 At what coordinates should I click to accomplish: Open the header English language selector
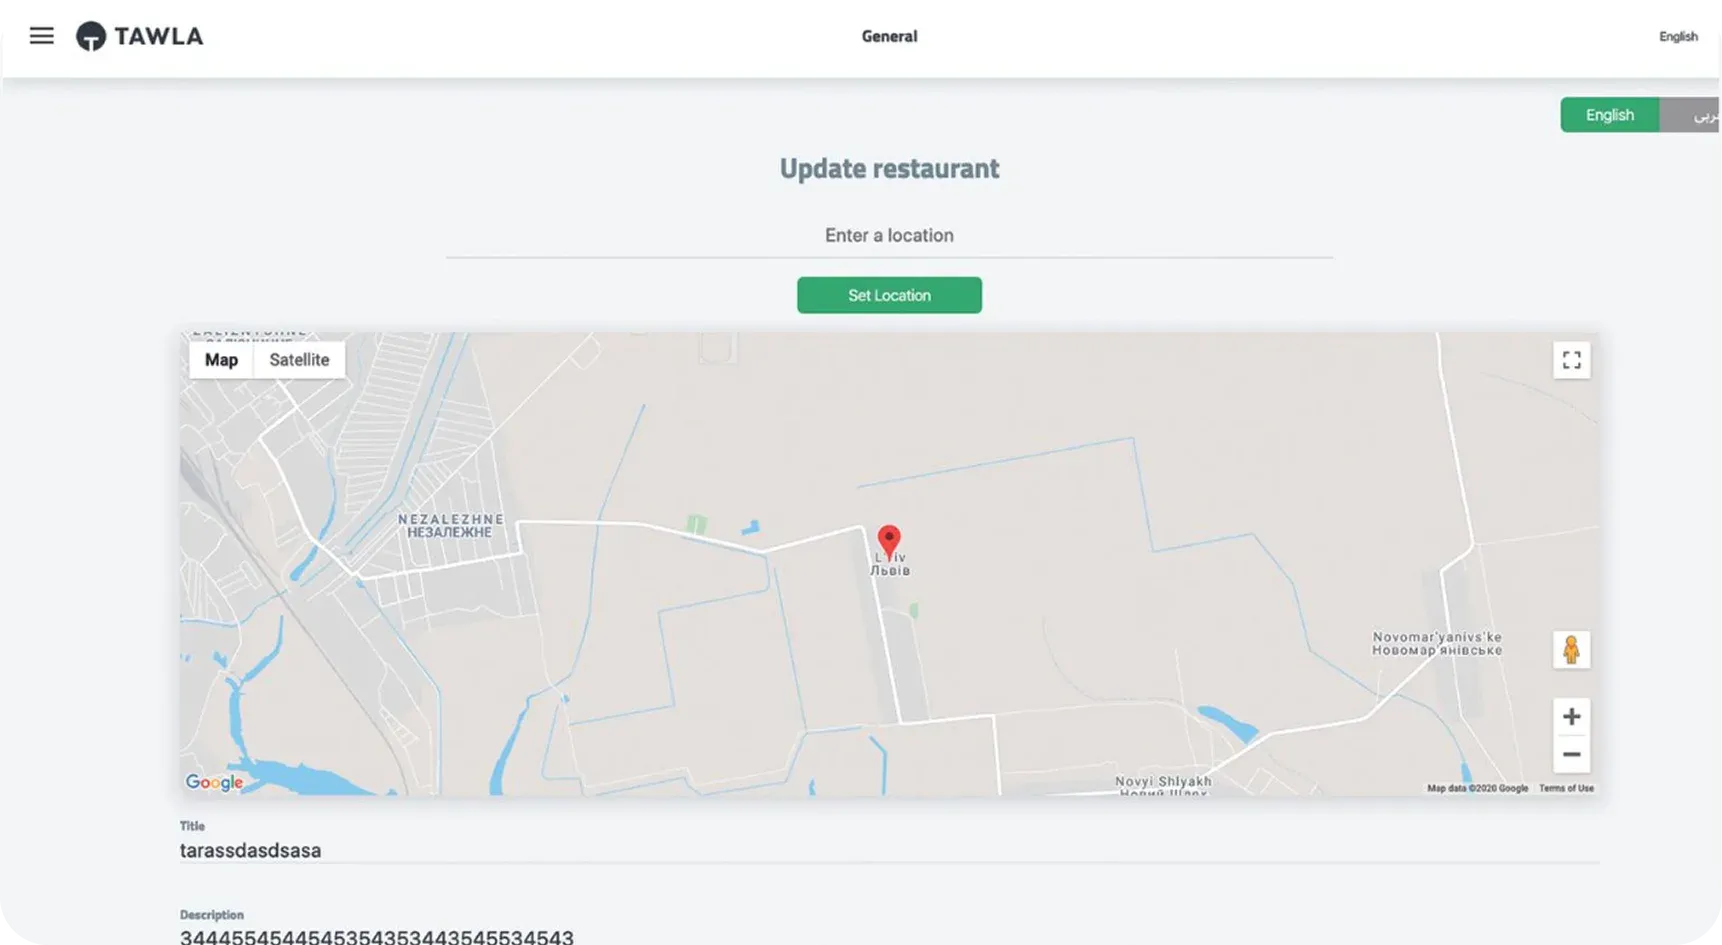(x=1677, y=37)
